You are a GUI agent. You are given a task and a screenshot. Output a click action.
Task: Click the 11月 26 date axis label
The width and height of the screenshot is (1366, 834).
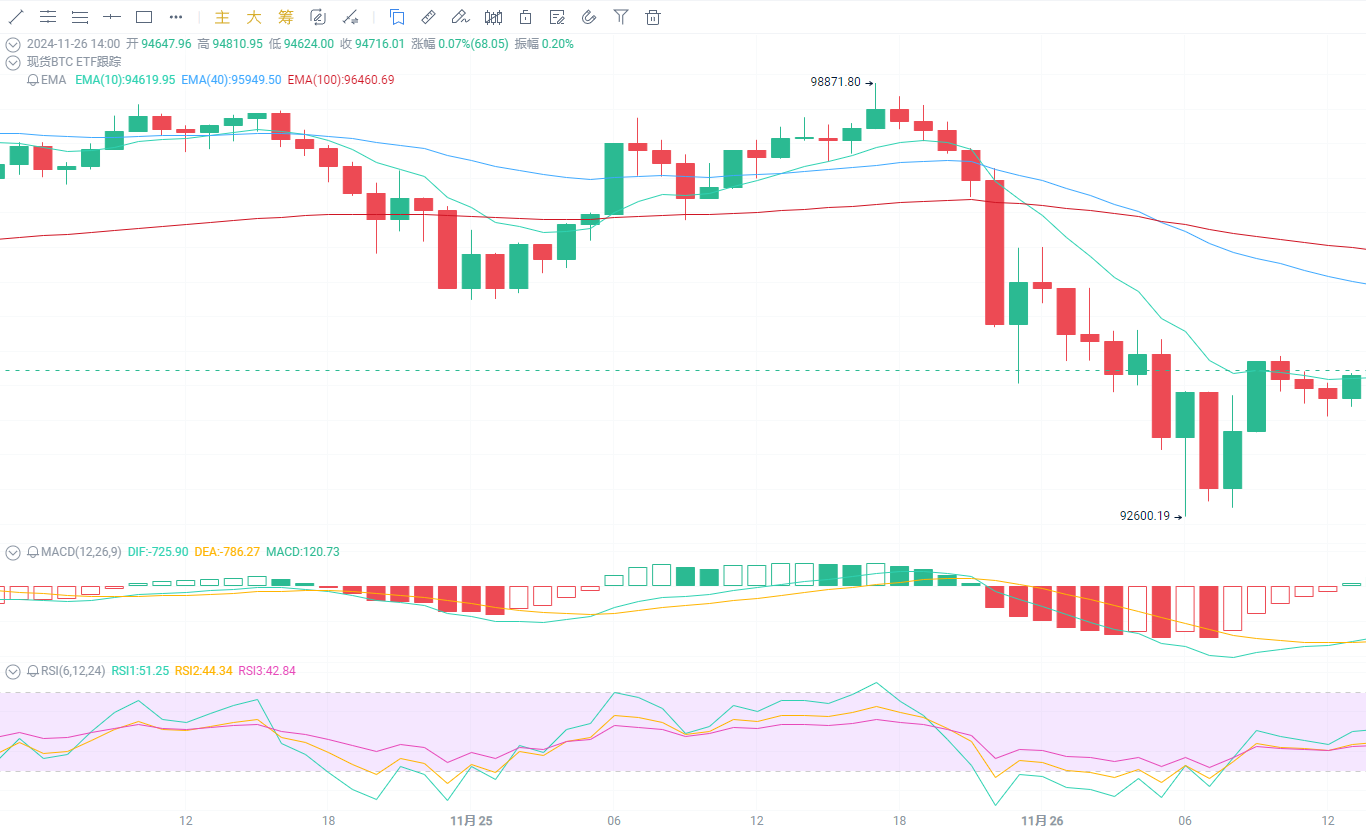pyautogui.click(x=1042, y=821)
